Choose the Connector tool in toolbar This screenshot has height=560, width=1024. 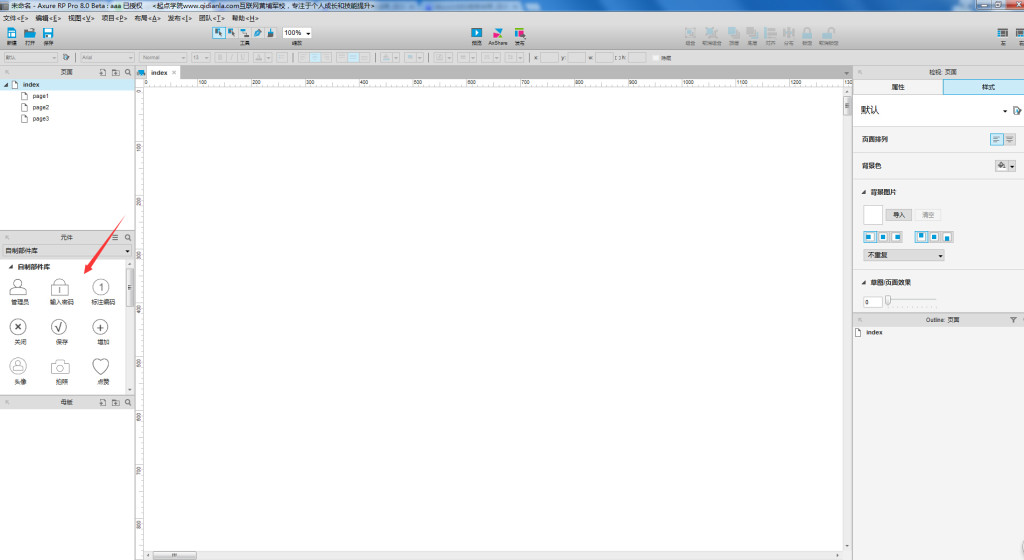click(244, 33)
